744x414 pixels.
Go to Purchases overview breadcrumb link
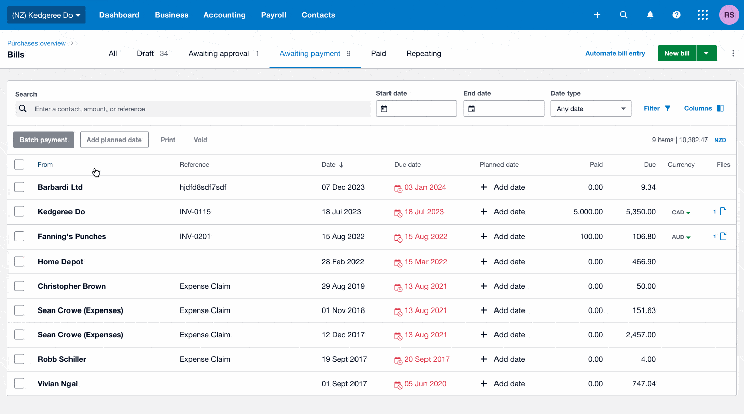click(37, 43)
